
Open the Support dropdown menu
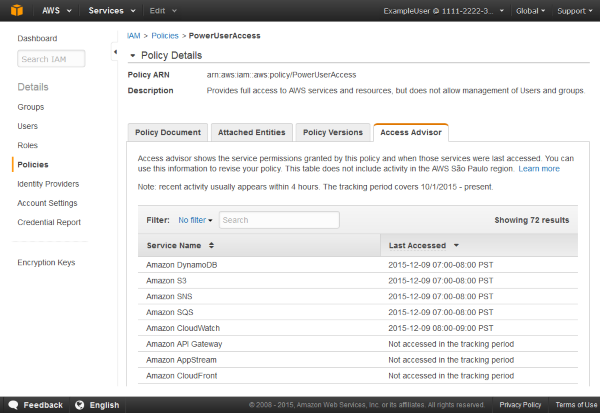point(575,11)
